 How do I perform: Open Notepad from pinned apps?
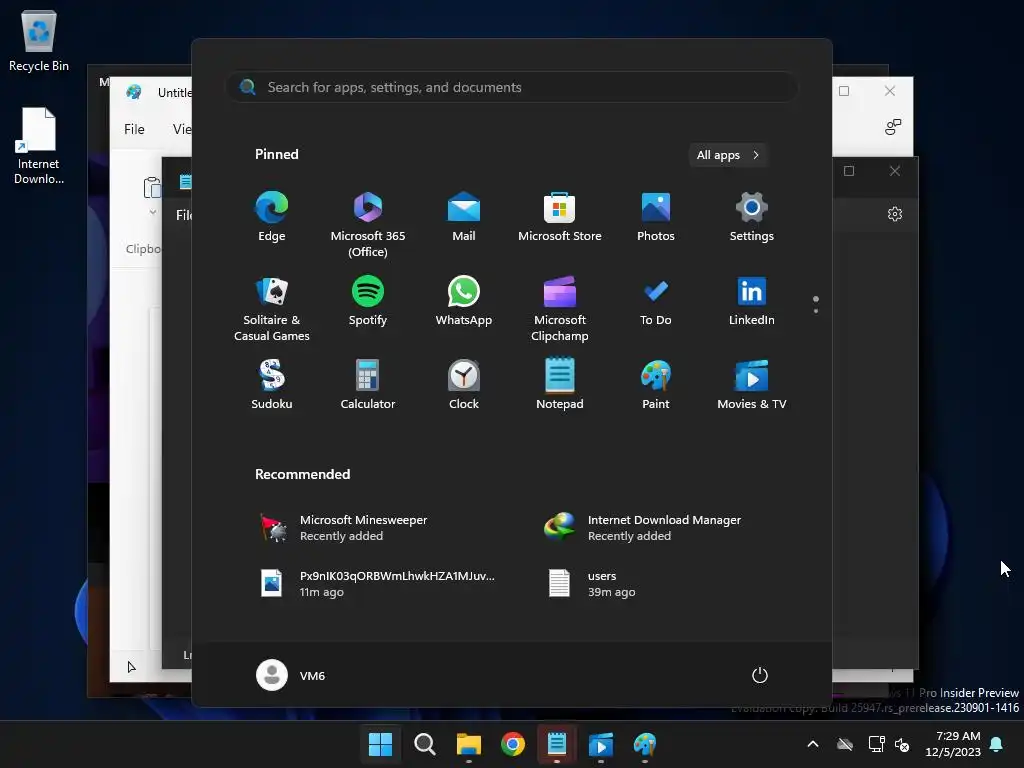560,385
